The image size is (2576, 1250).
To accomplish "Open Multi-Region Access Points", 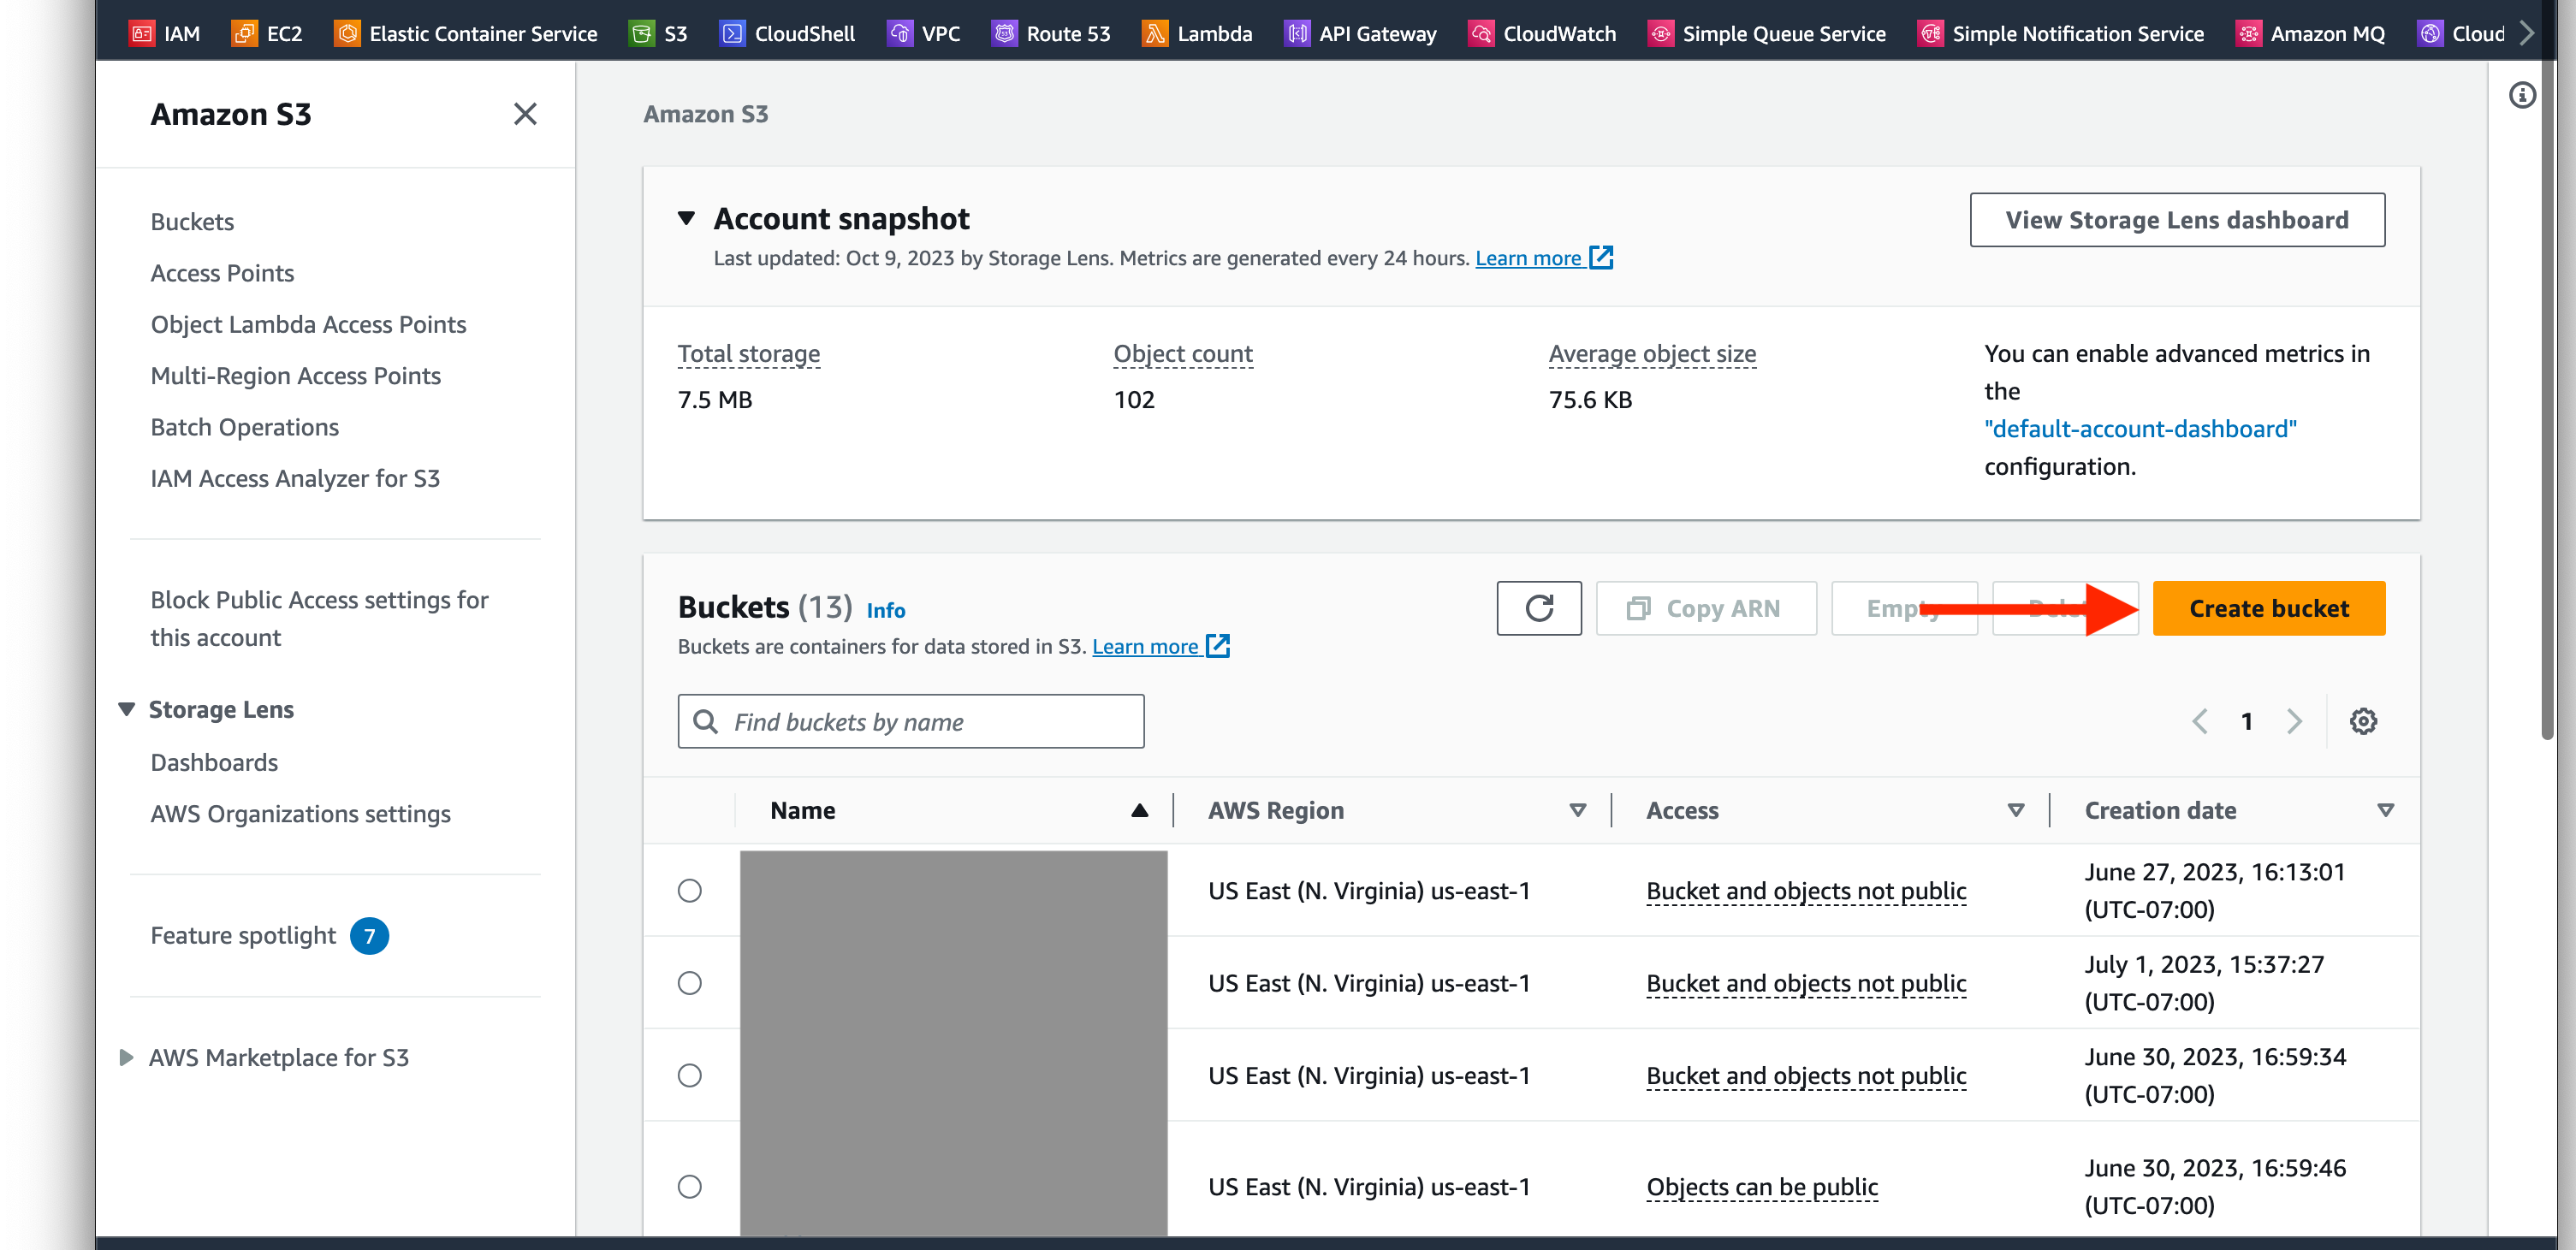I will pyautogui.click(x=295, y=375).
